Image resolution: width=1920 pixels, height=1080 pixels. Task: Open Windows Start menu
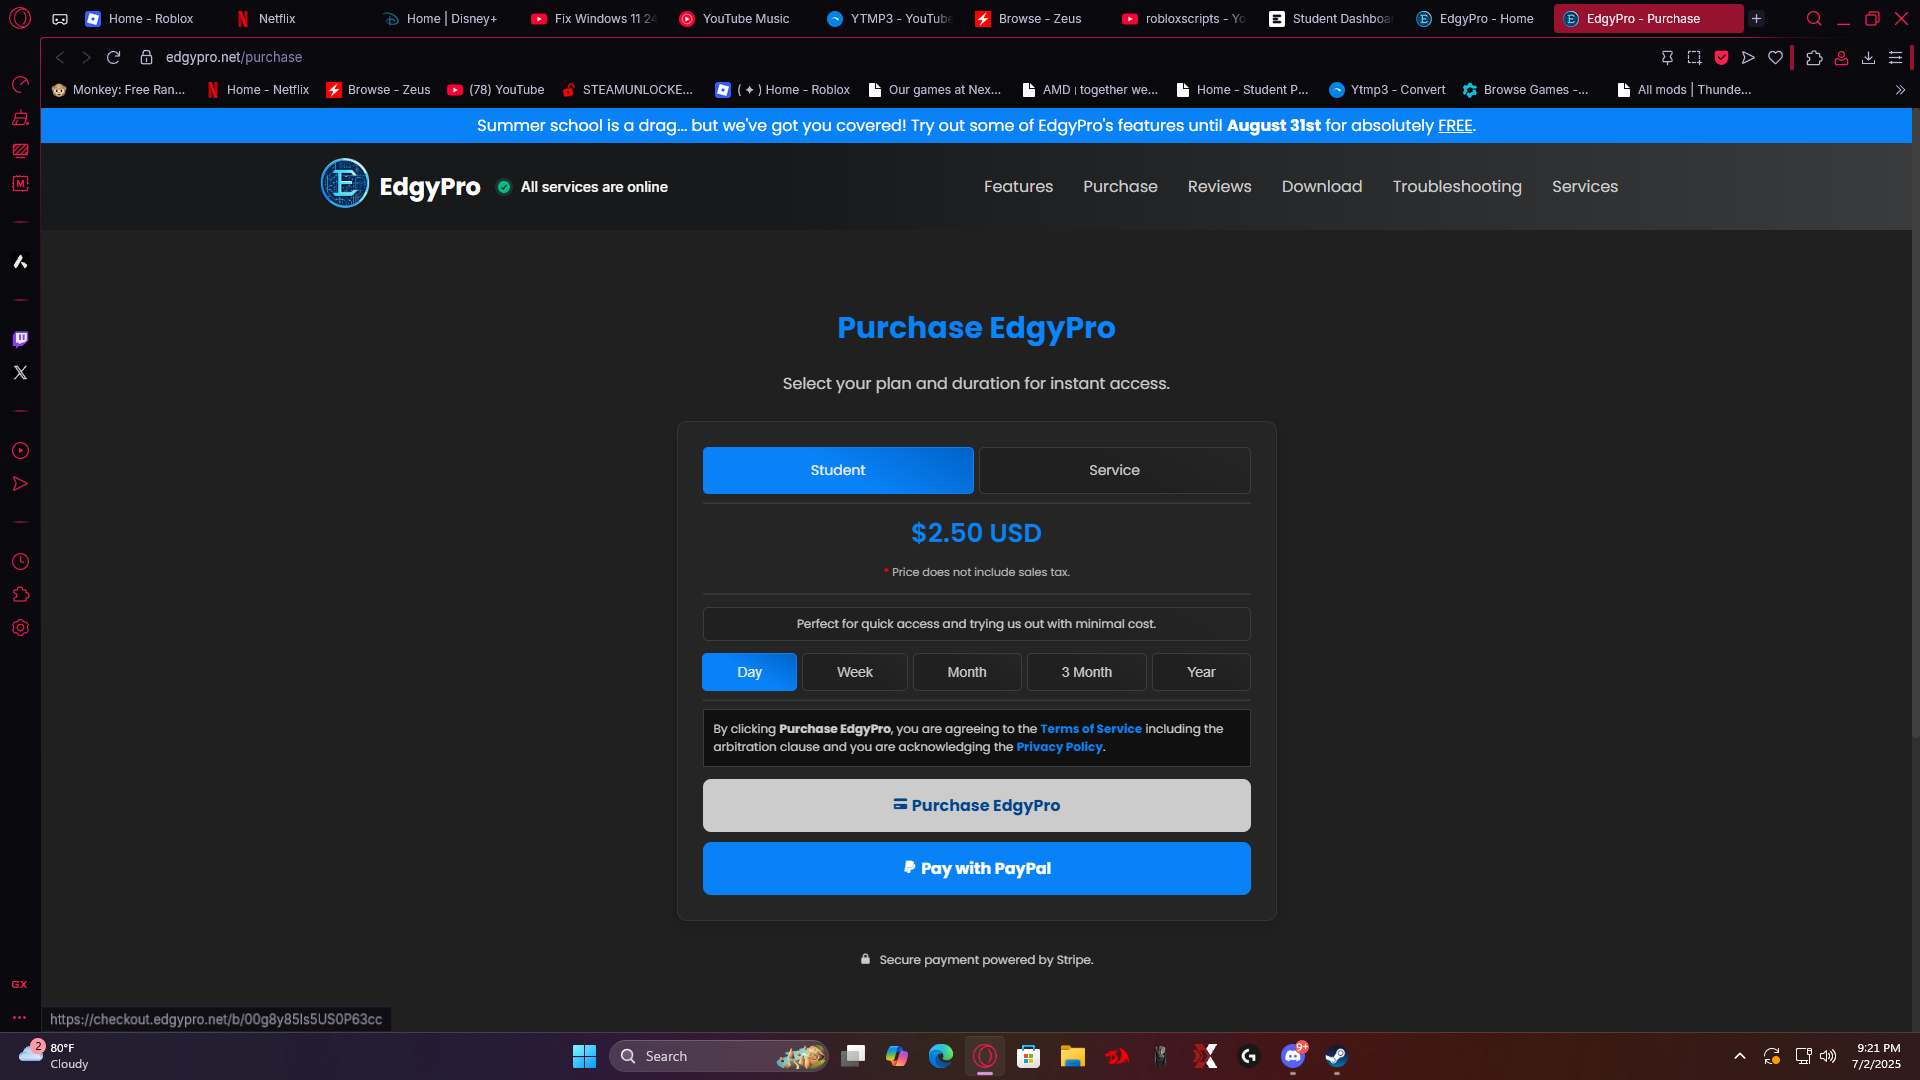pos(584,1056)
